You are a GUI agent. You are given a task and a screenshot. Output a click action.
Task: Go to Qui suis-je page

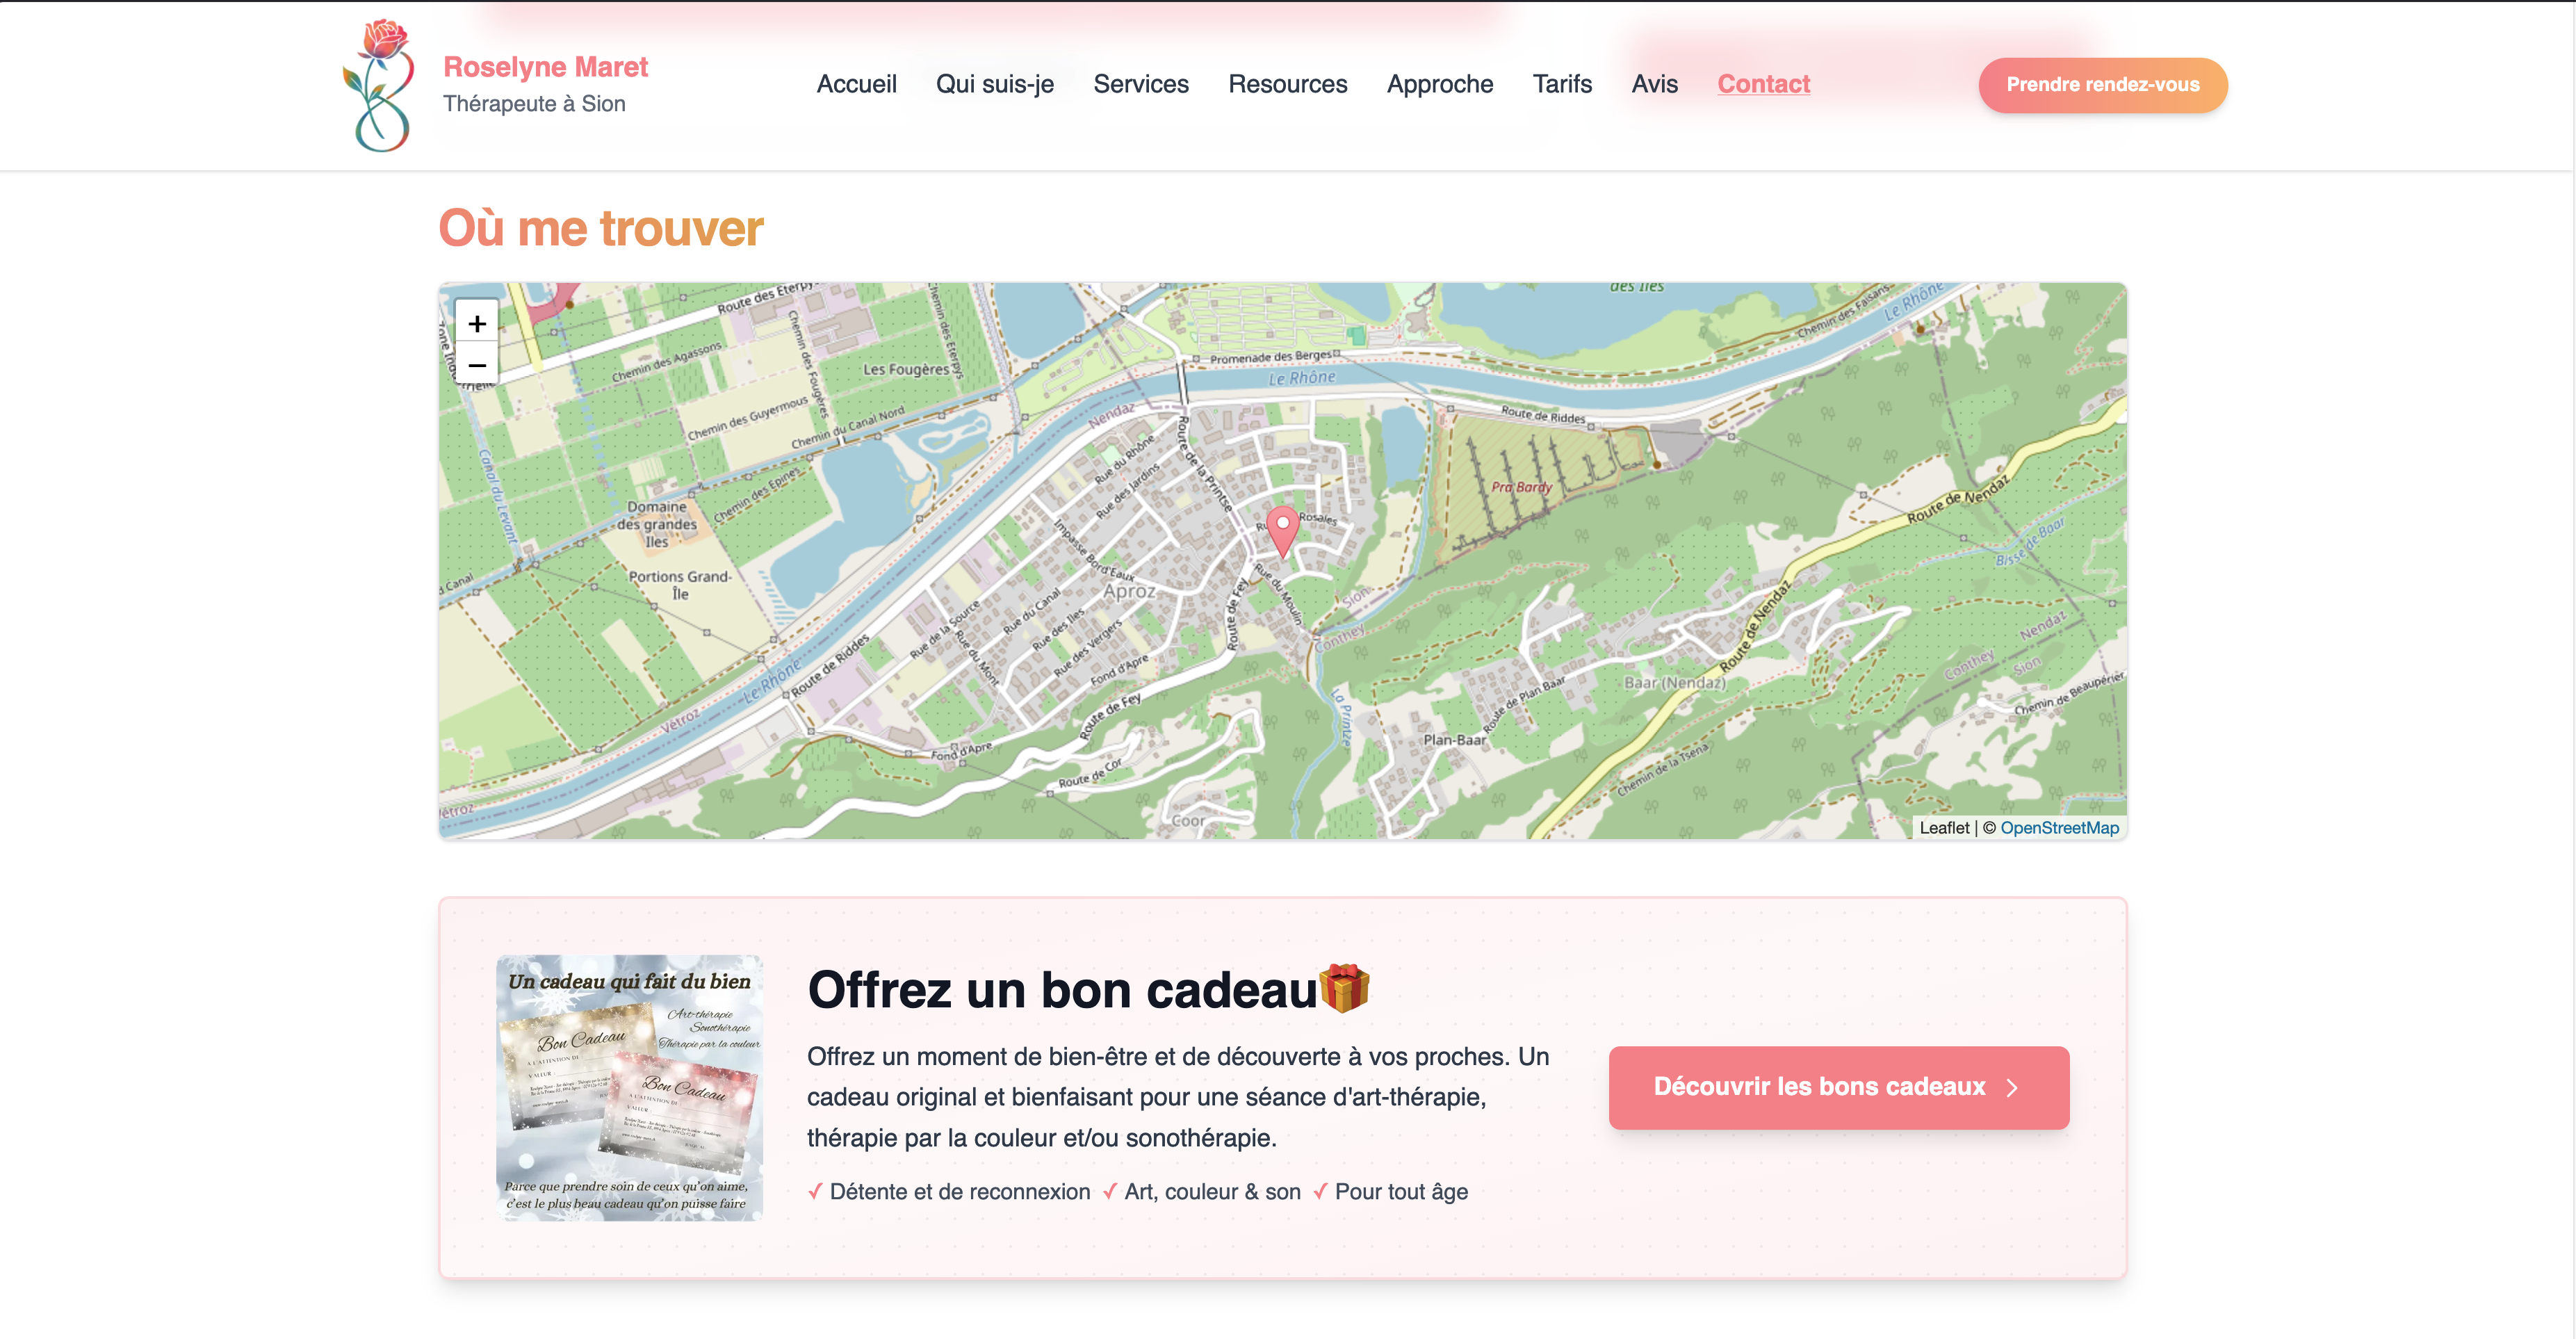[994, 84]
